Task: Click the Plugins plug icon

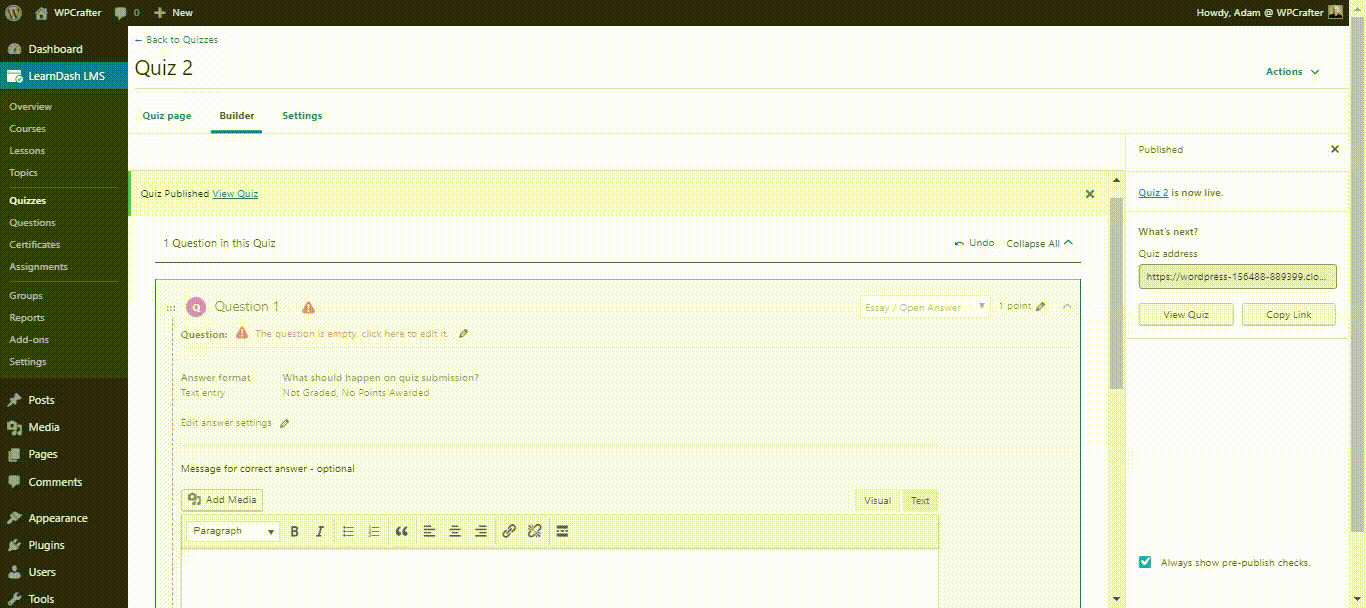Action: click(14, 545)
